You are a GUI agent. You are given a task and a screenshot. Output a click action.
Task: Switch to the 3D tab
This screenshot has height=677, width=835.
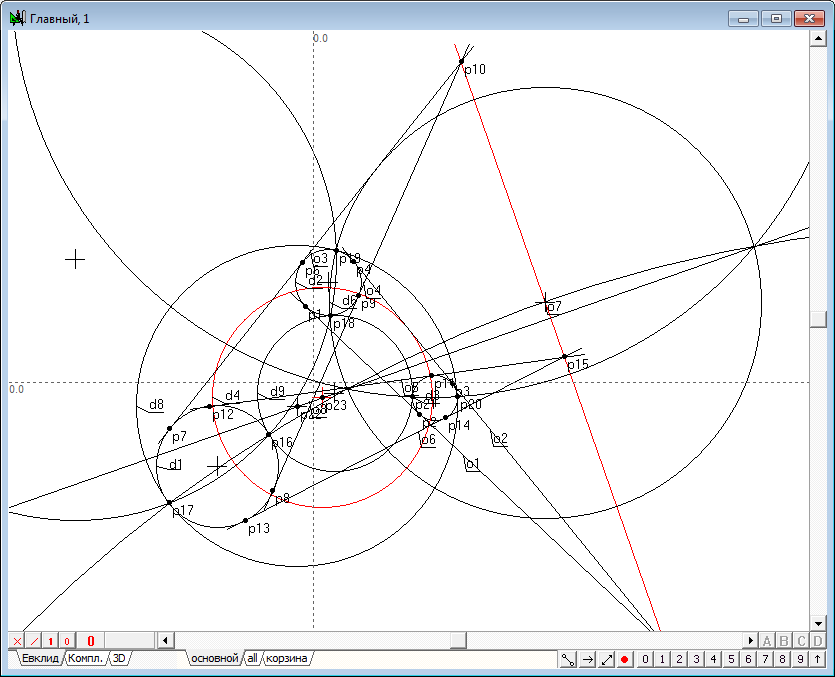pyautogui.click(x=119, y=658)
